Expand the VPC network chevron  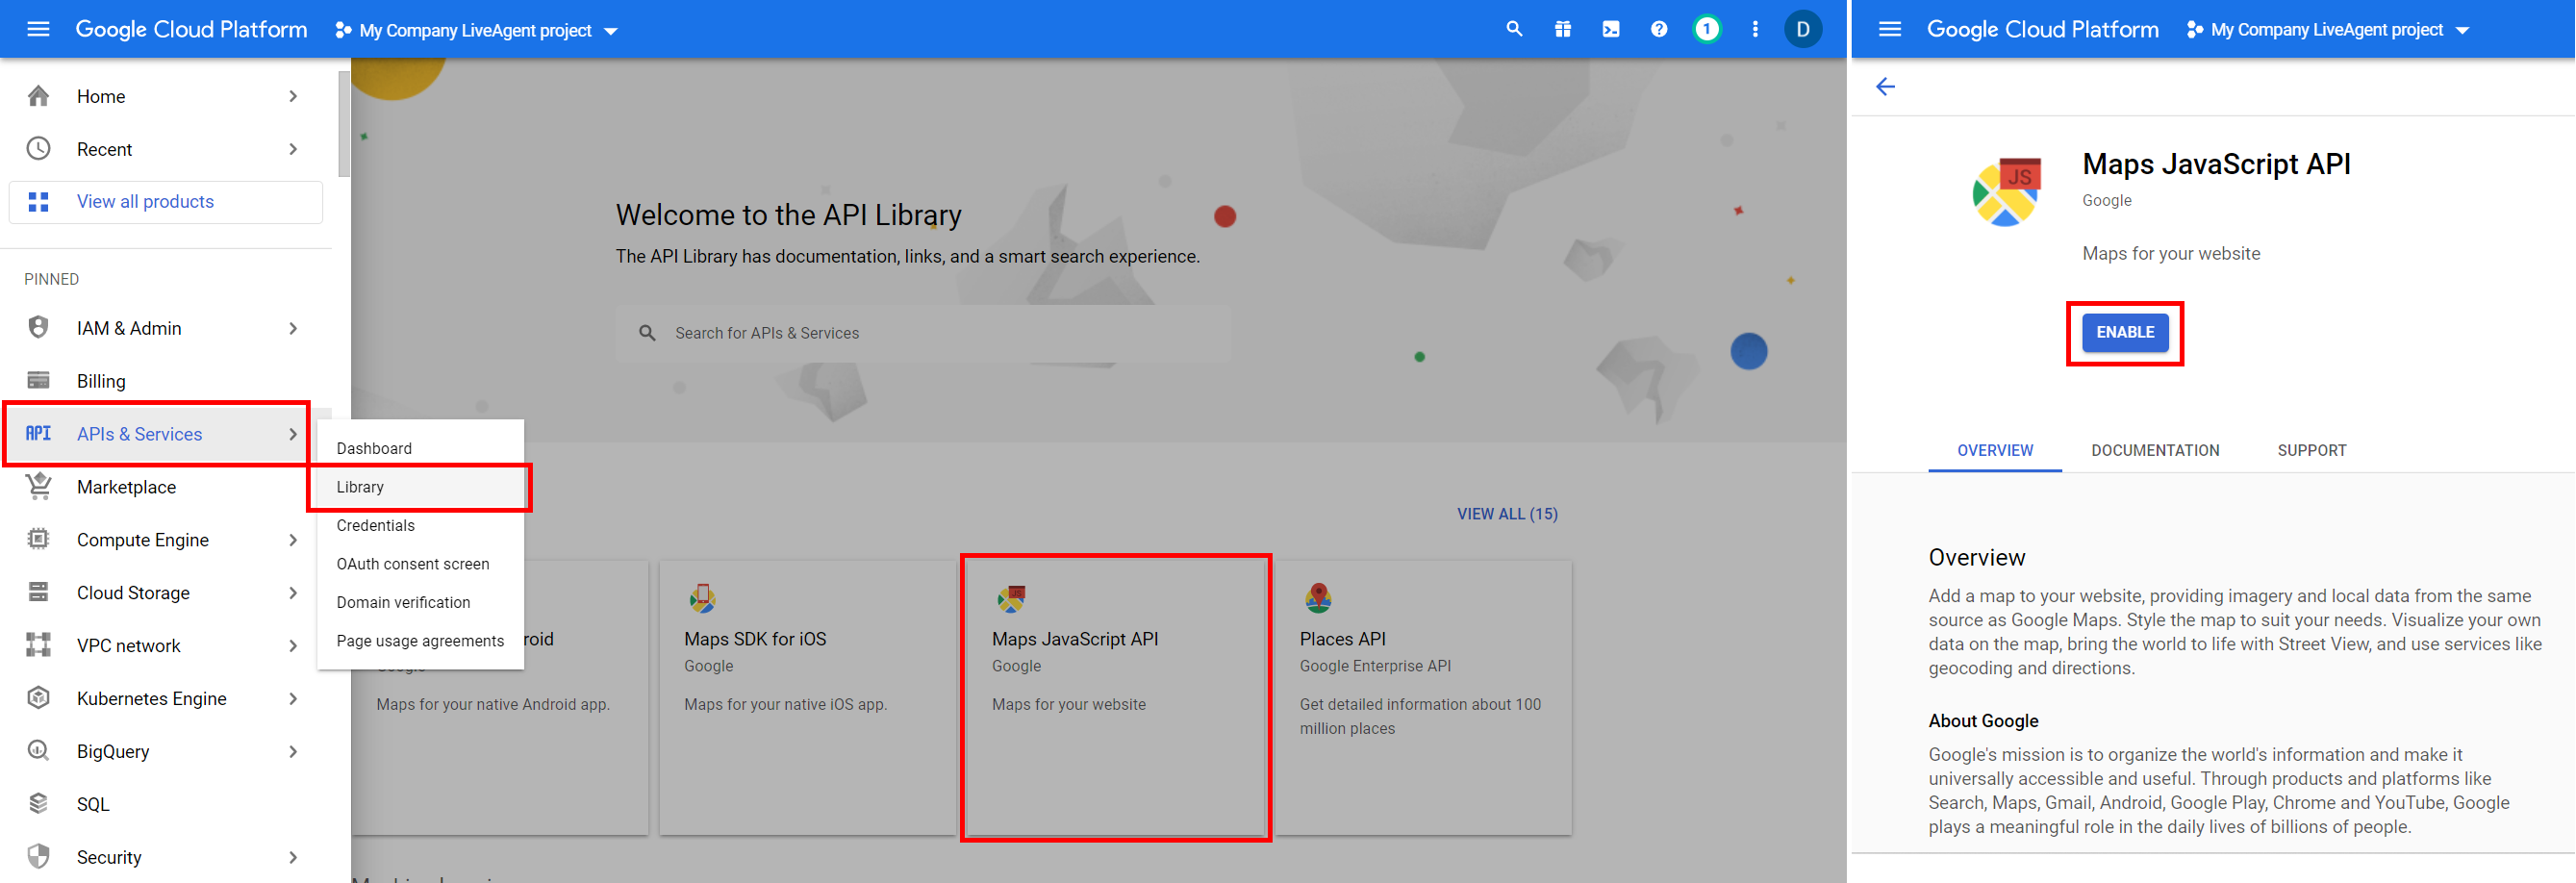293,646
